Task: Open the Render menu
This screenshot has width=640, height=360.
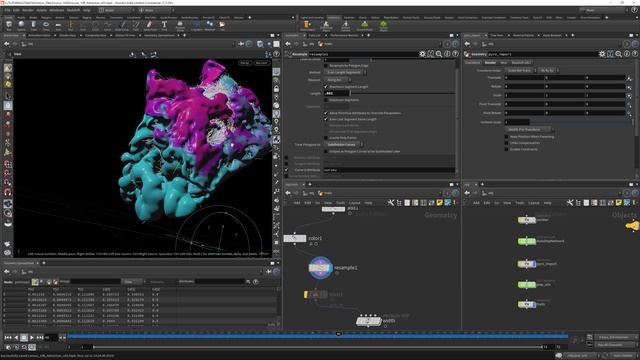Action: click(28, 10)
